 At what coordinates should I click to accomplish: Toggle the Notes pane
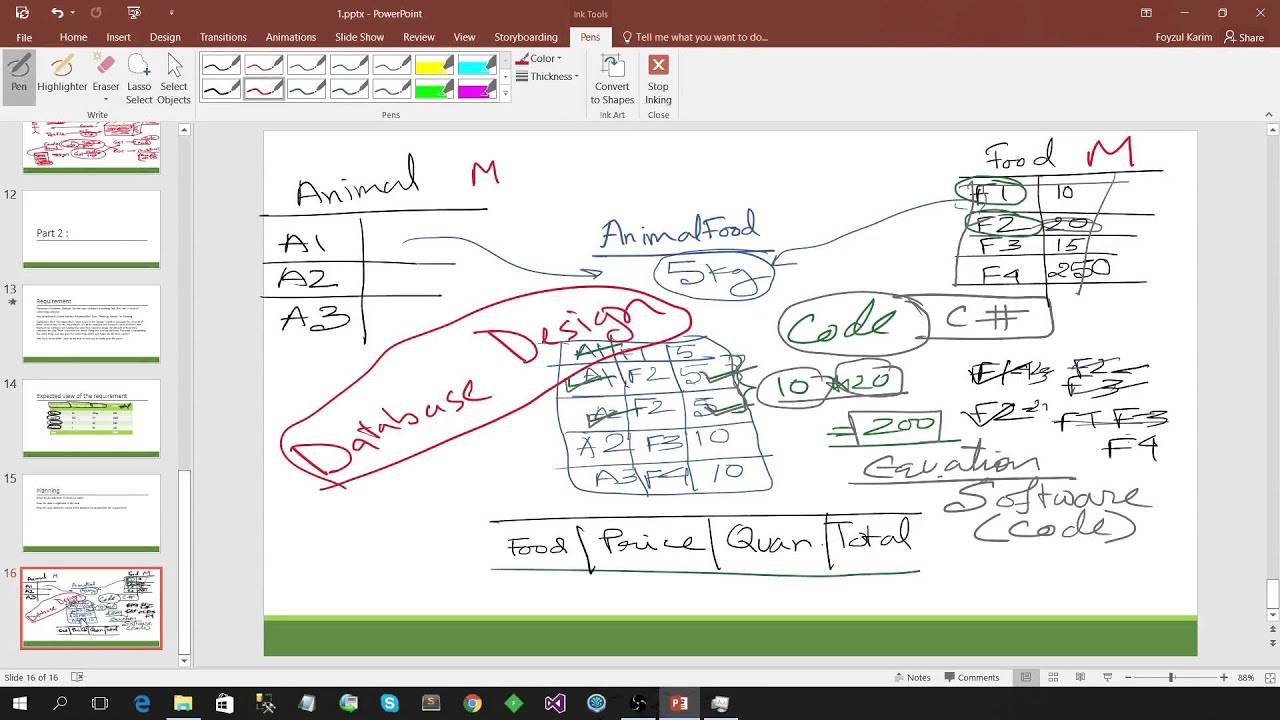911,677
